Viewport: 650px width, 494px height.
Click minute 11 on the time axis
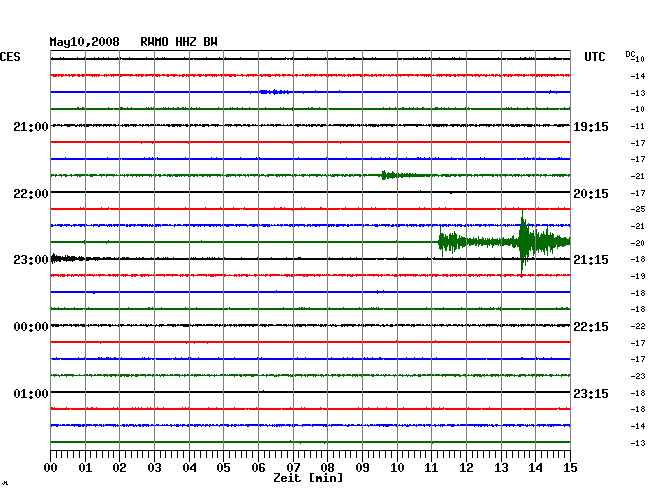tap(431, 468)
